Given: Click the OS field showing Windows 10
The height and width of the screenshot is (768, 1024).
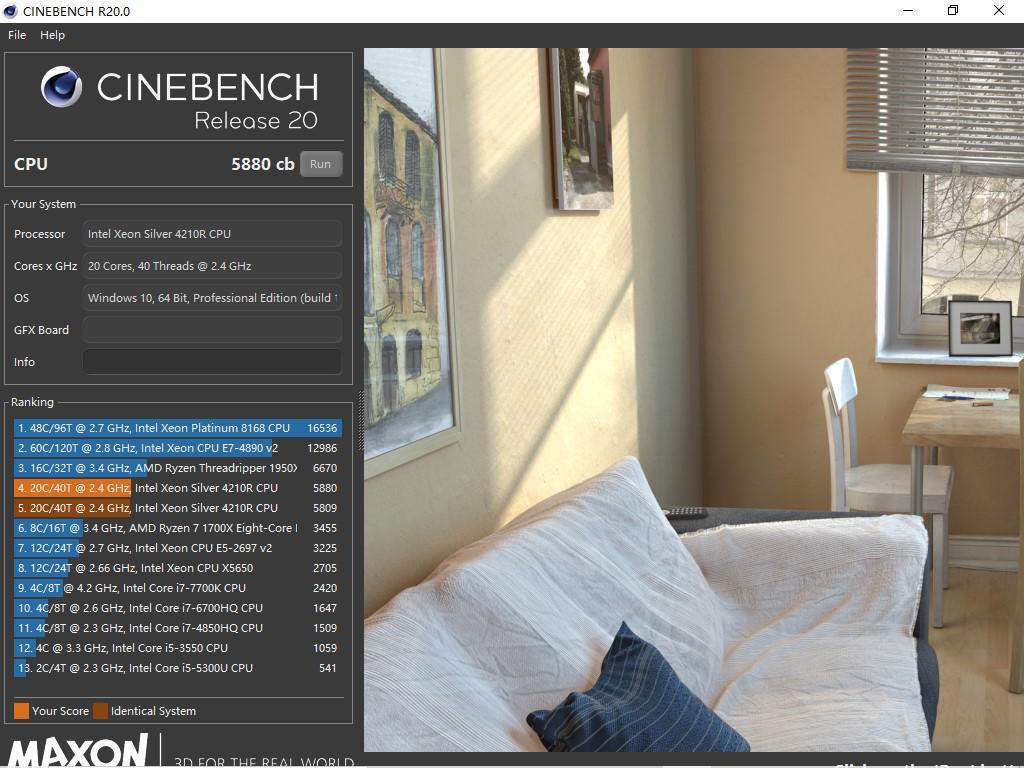Looking at the screenshot, I should 212,298.
